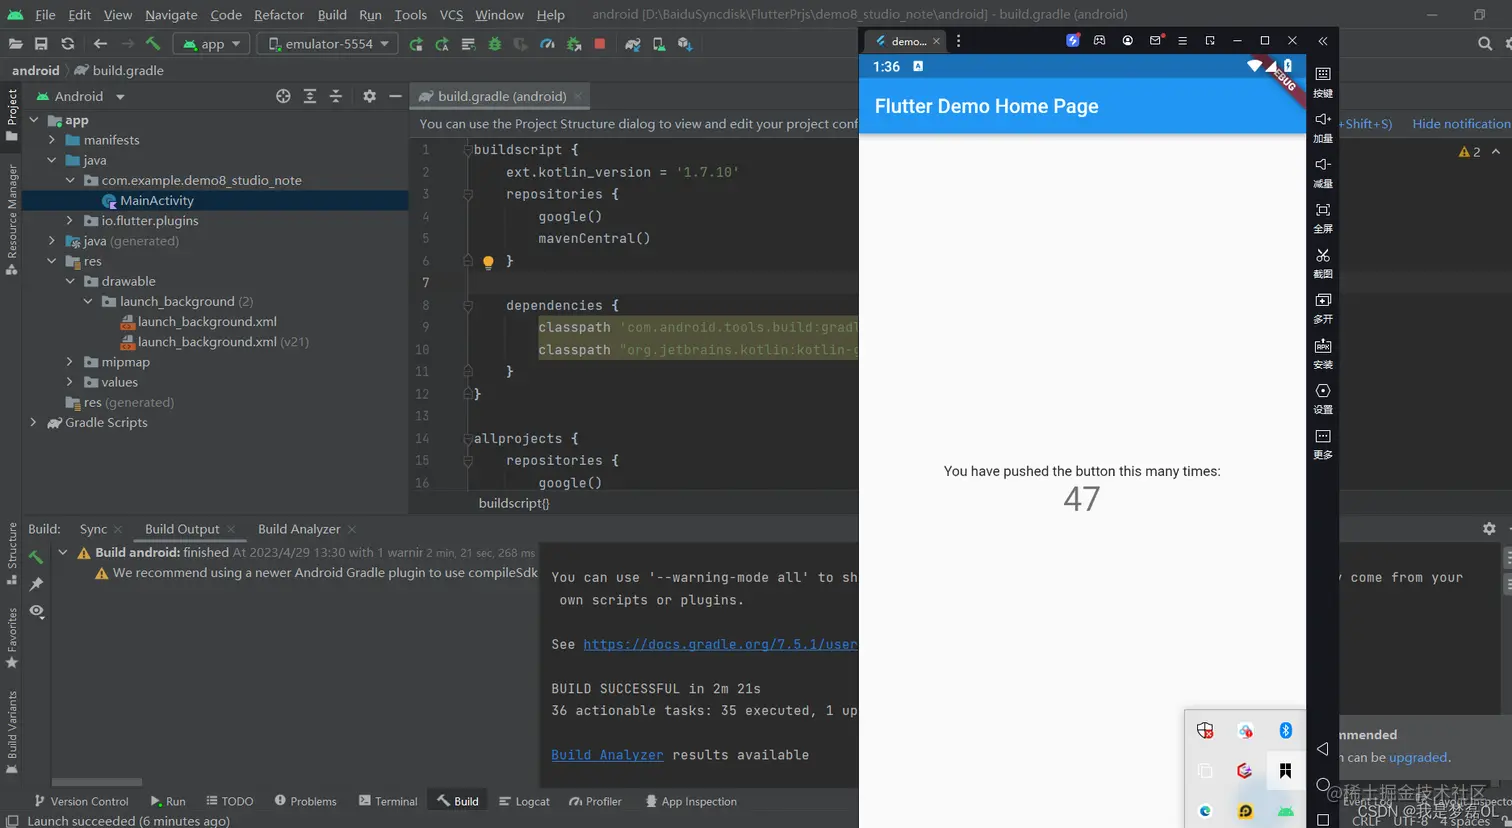Fold the buildscript block at line 1

[x=467, y=150]
